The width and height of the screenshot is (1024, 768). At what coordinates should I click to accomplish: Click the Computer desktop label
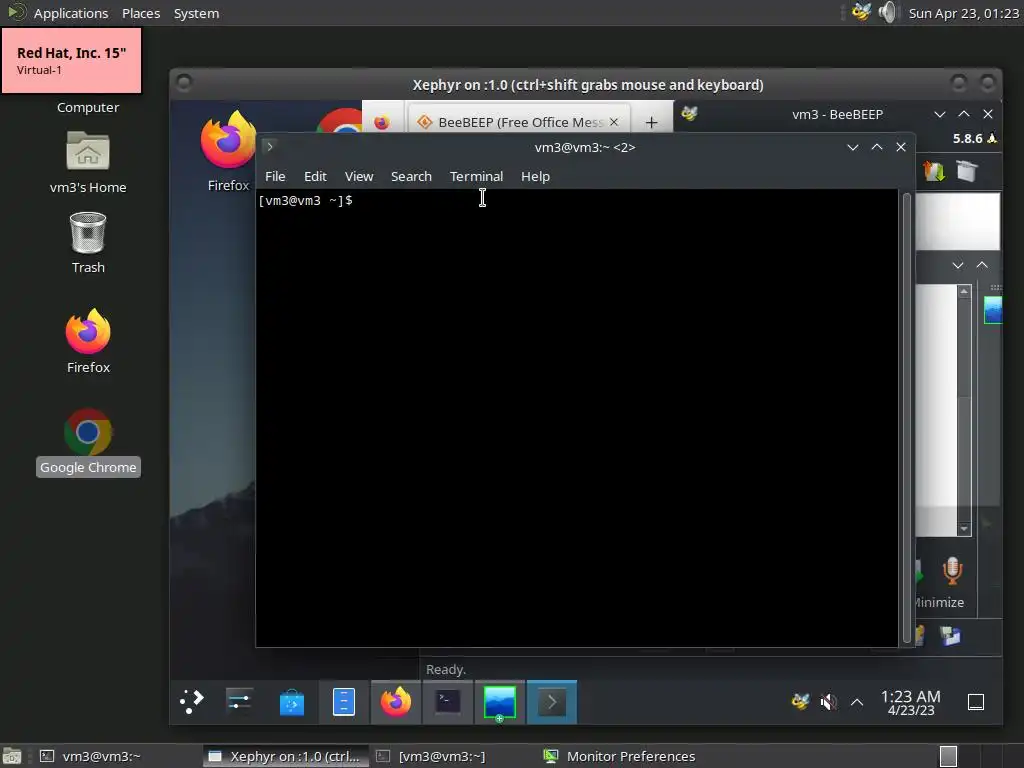pyautogui.click(x=88, y=107)
